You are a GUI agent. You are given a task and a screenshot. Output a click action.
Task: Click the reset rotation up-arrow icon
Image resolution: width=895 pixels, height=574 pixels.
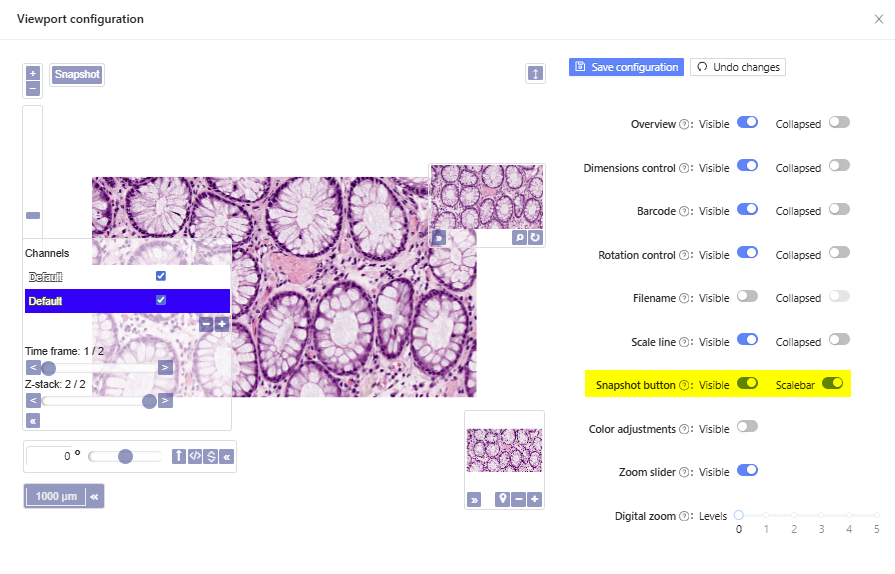pos(179,456)
